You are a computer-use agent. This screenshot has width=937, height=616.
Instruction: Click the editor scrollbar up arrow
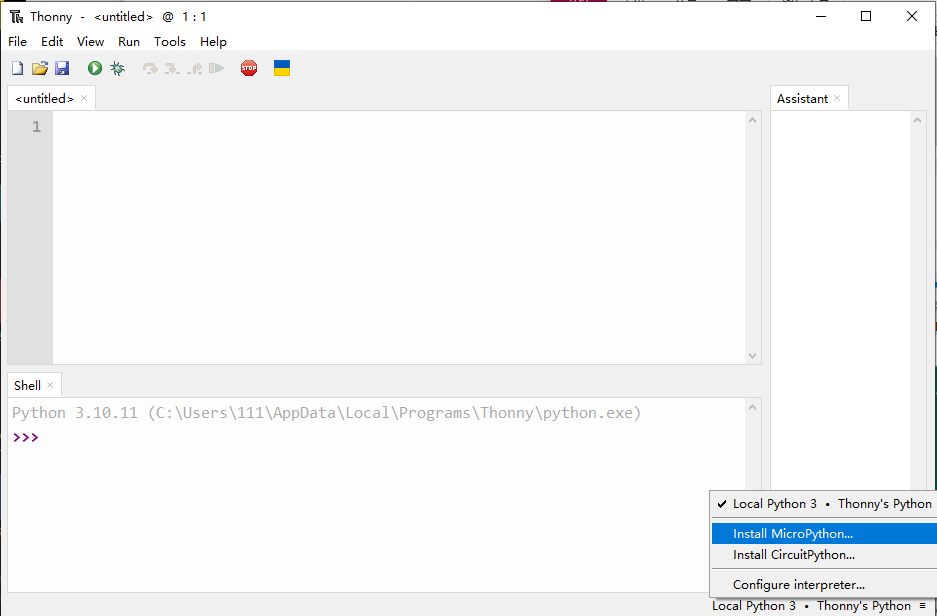pyautogui.click(x=752, y=120)
